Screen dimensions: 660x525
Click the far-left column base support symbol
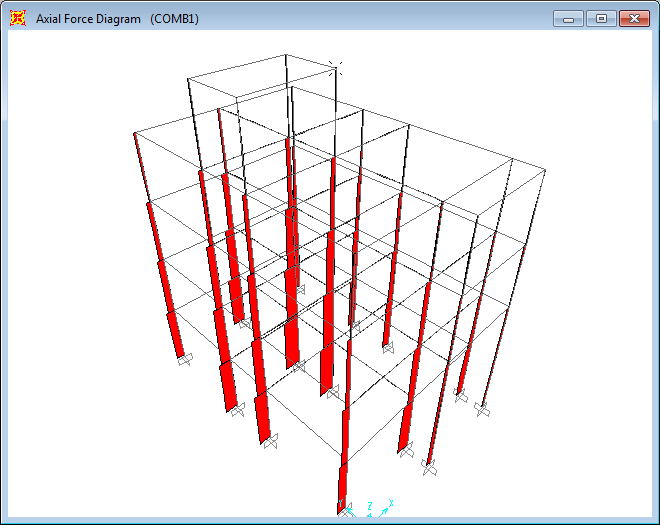coord(184,361)
